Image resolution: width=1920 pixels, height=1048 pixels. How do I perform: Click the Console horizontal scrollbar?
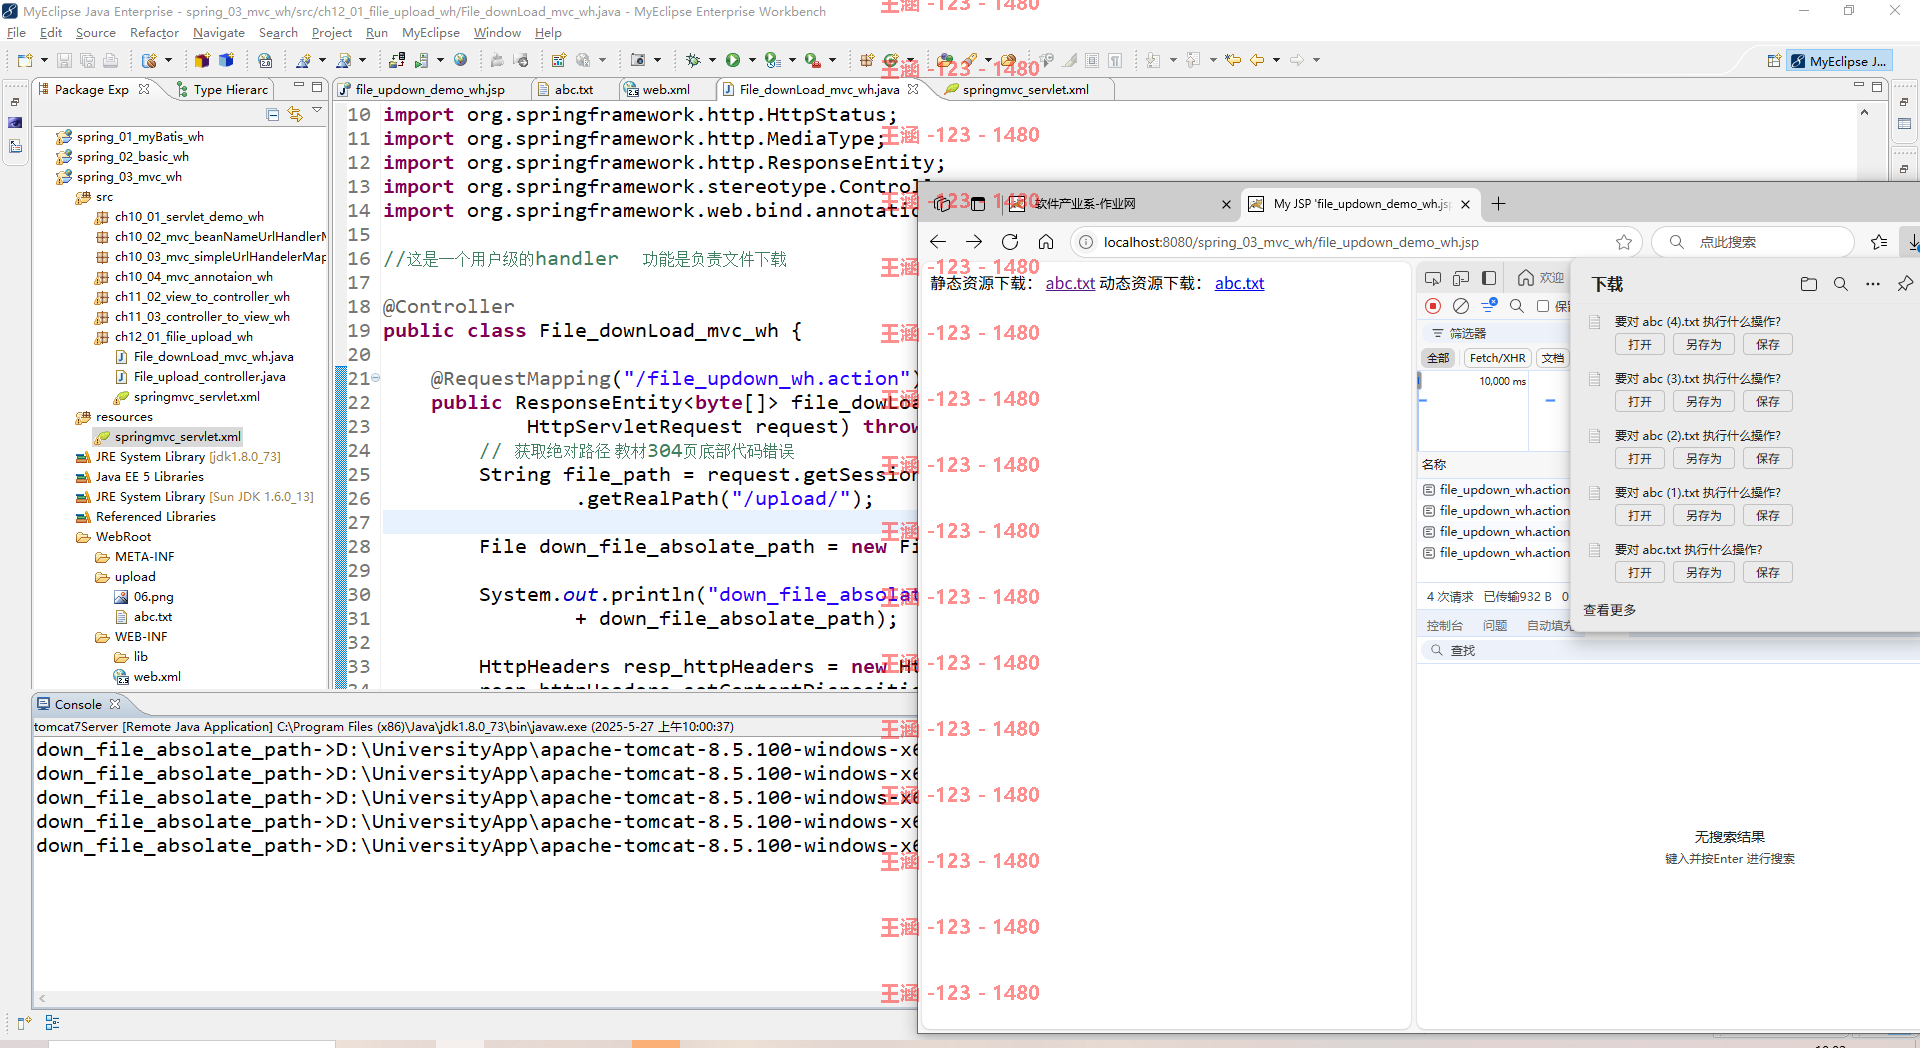coord(476,998)
